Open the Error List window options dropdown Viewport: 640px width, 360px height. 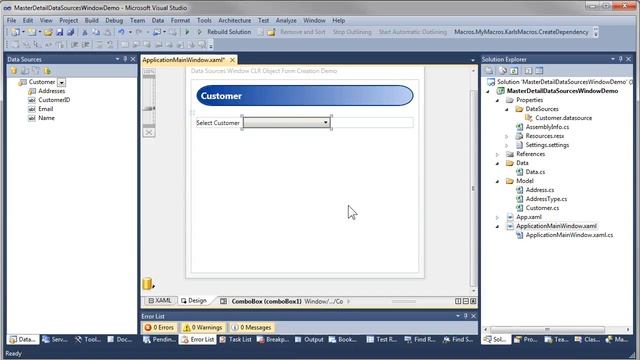[x=458, y=316]
